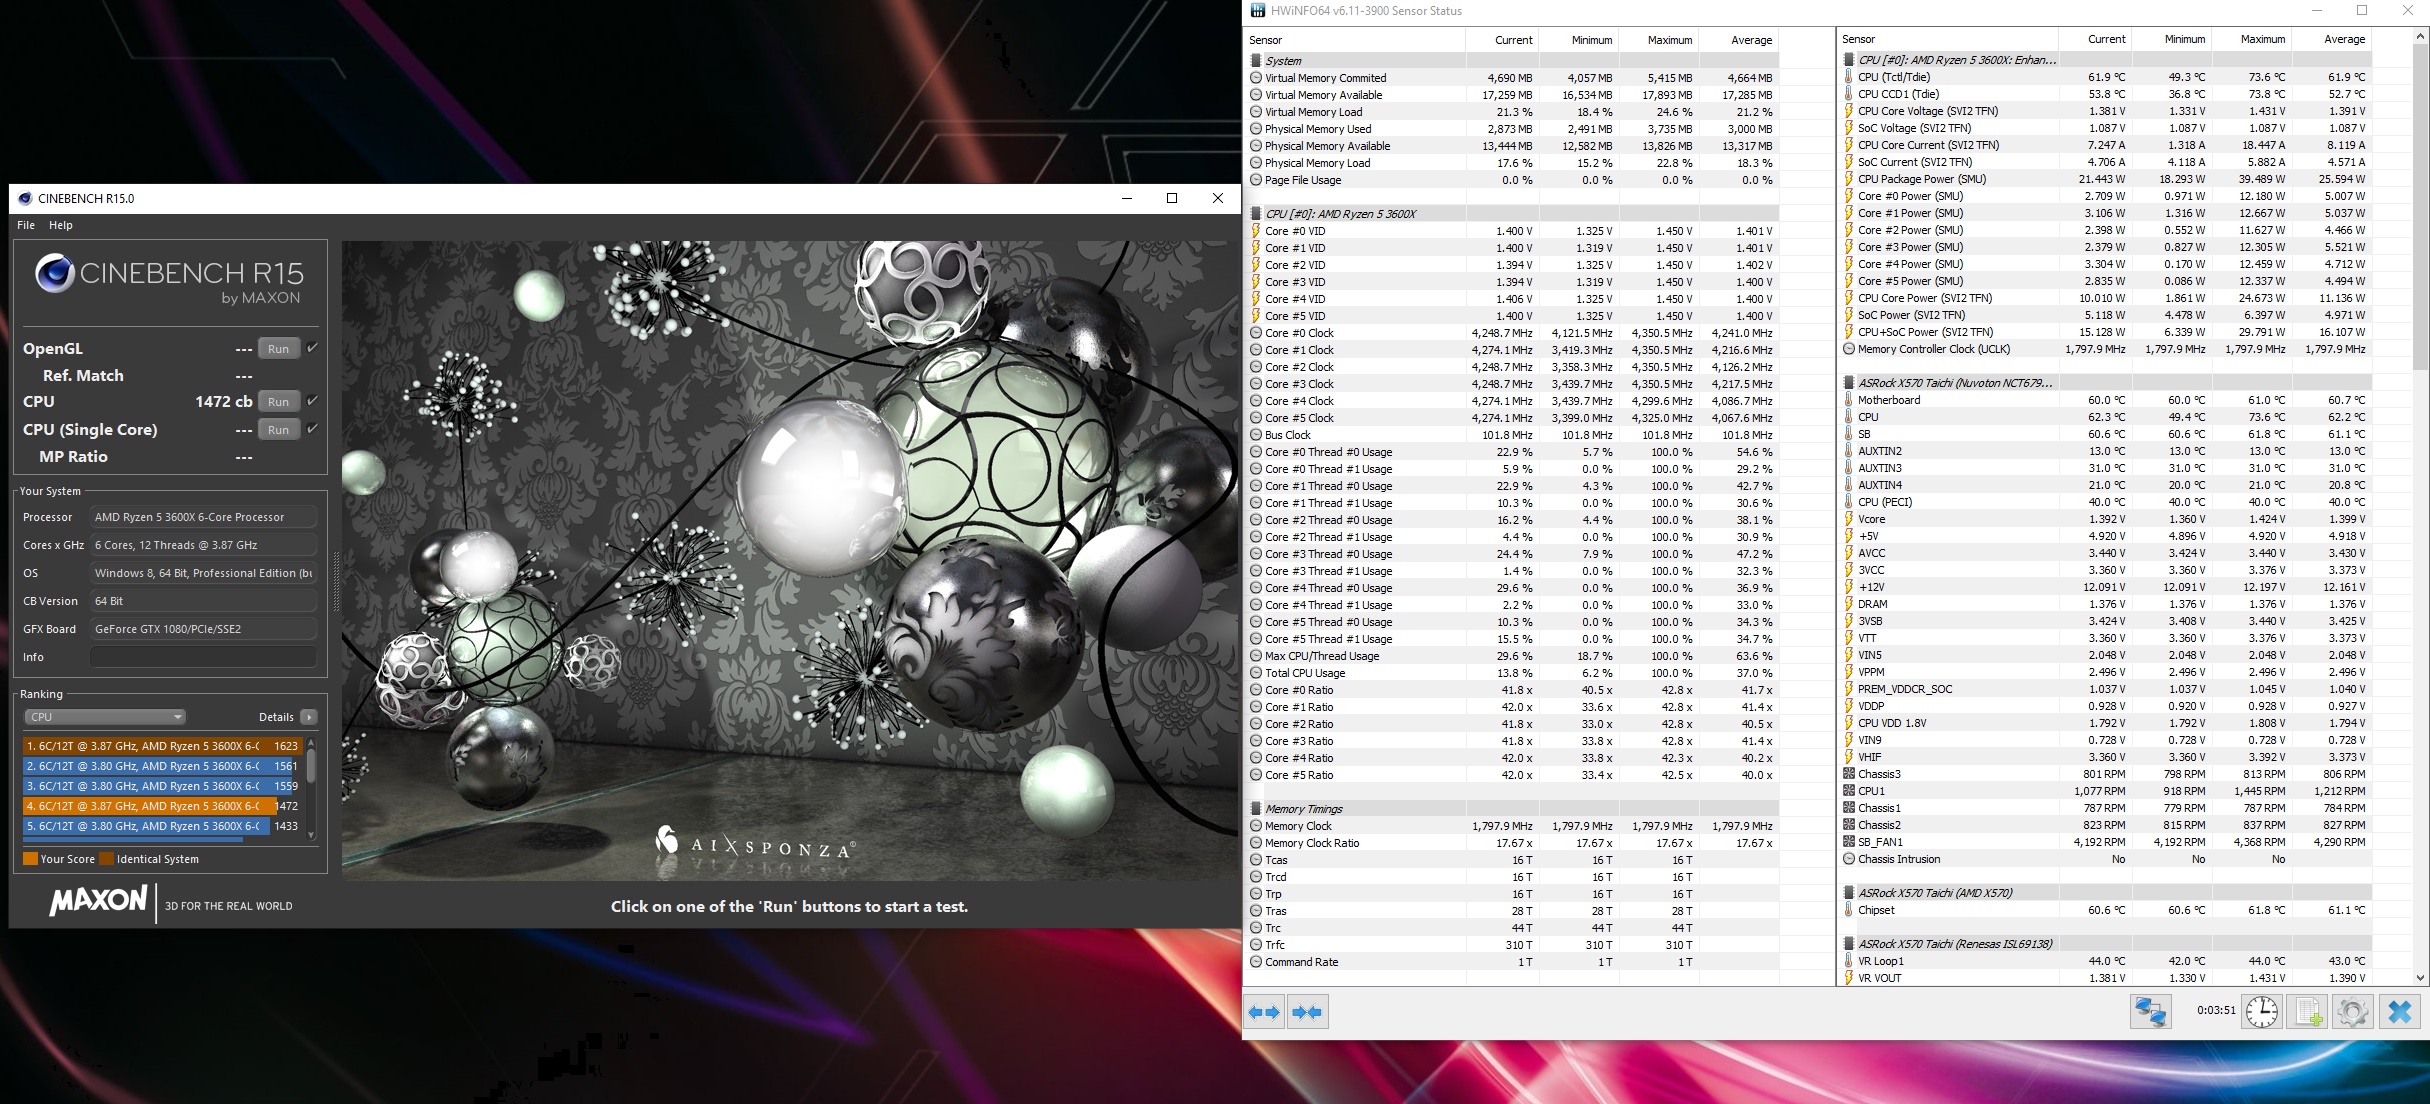Image resolution: width=2430 pixels, height=1104 pixels.
Task: Click the expand columns blue arrows icon
Action: point(1264,1012)
